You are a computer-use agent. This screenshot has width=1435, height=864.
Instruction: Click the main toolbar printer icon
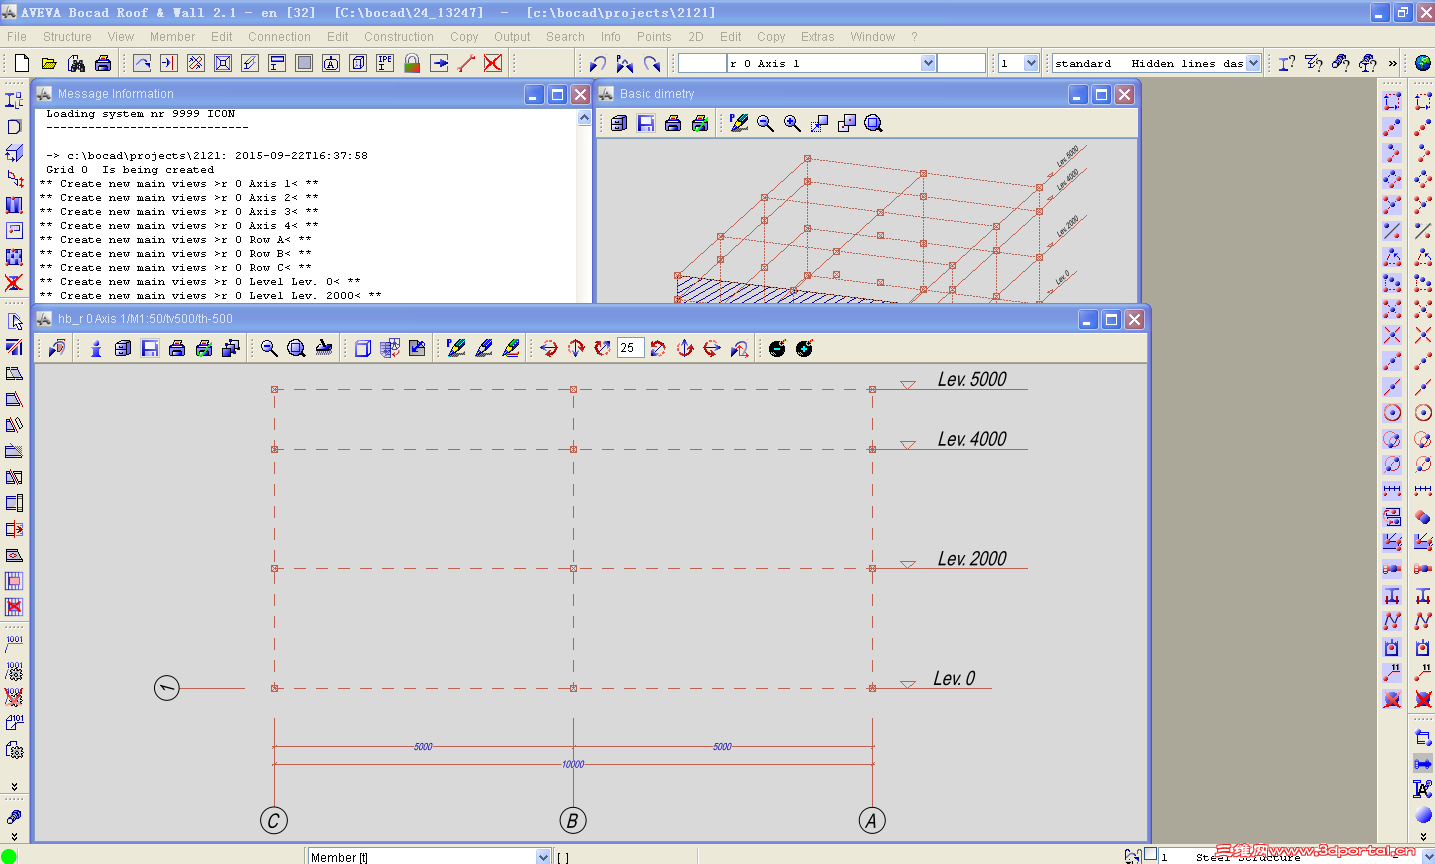[103, 63]
